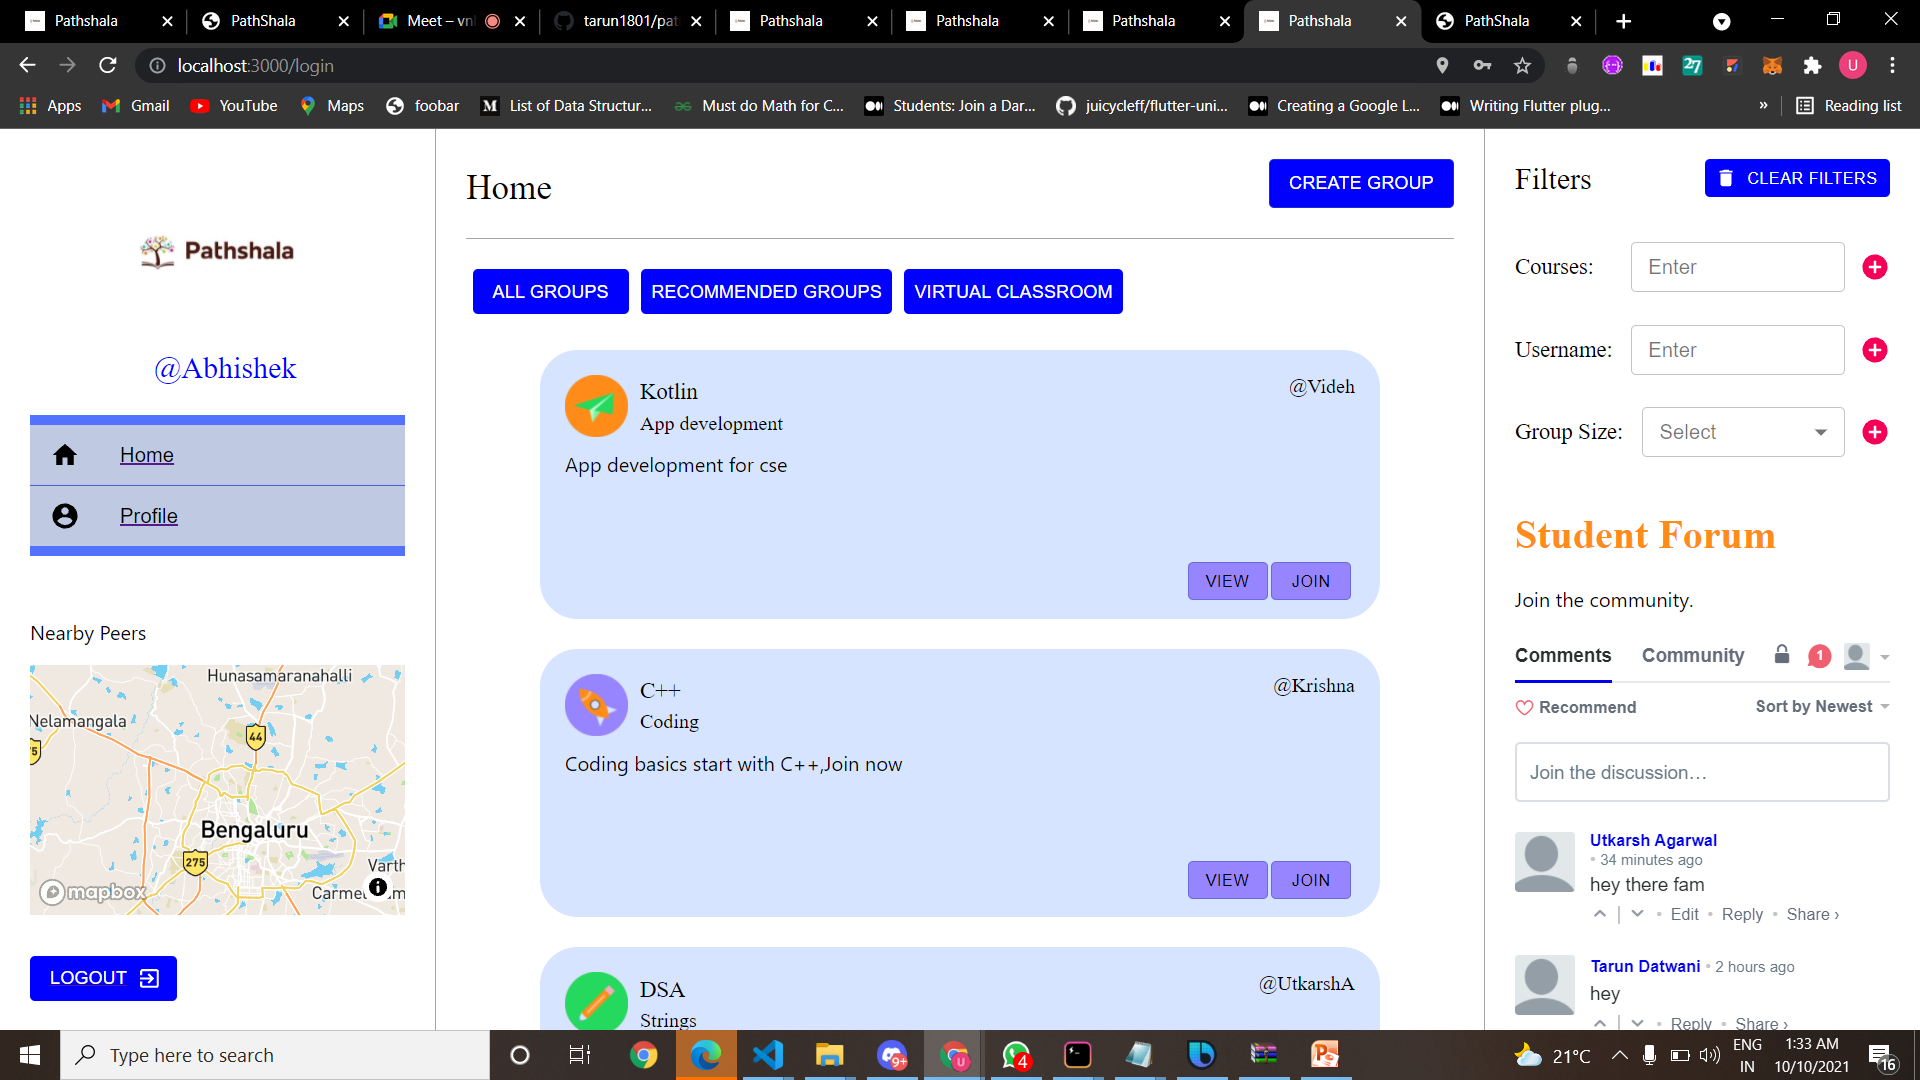
Task: Downvote Utkarsh Agarwal's comment
Action: tap(1637, 914)
